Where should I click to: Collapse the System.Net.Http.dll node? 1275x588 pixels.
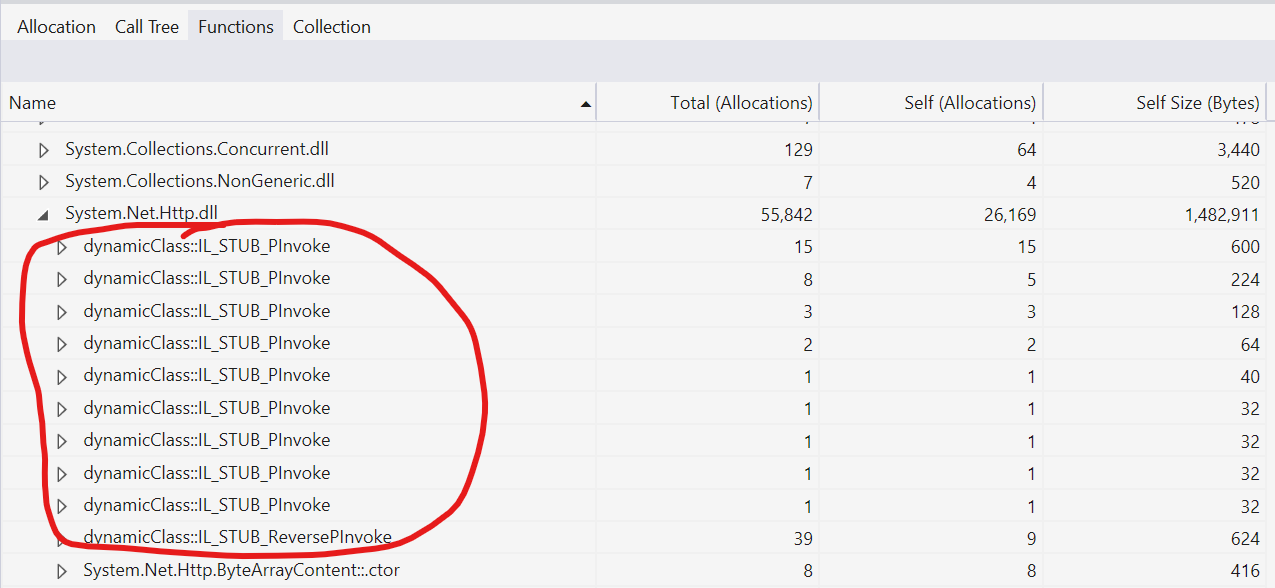(43, 214)
